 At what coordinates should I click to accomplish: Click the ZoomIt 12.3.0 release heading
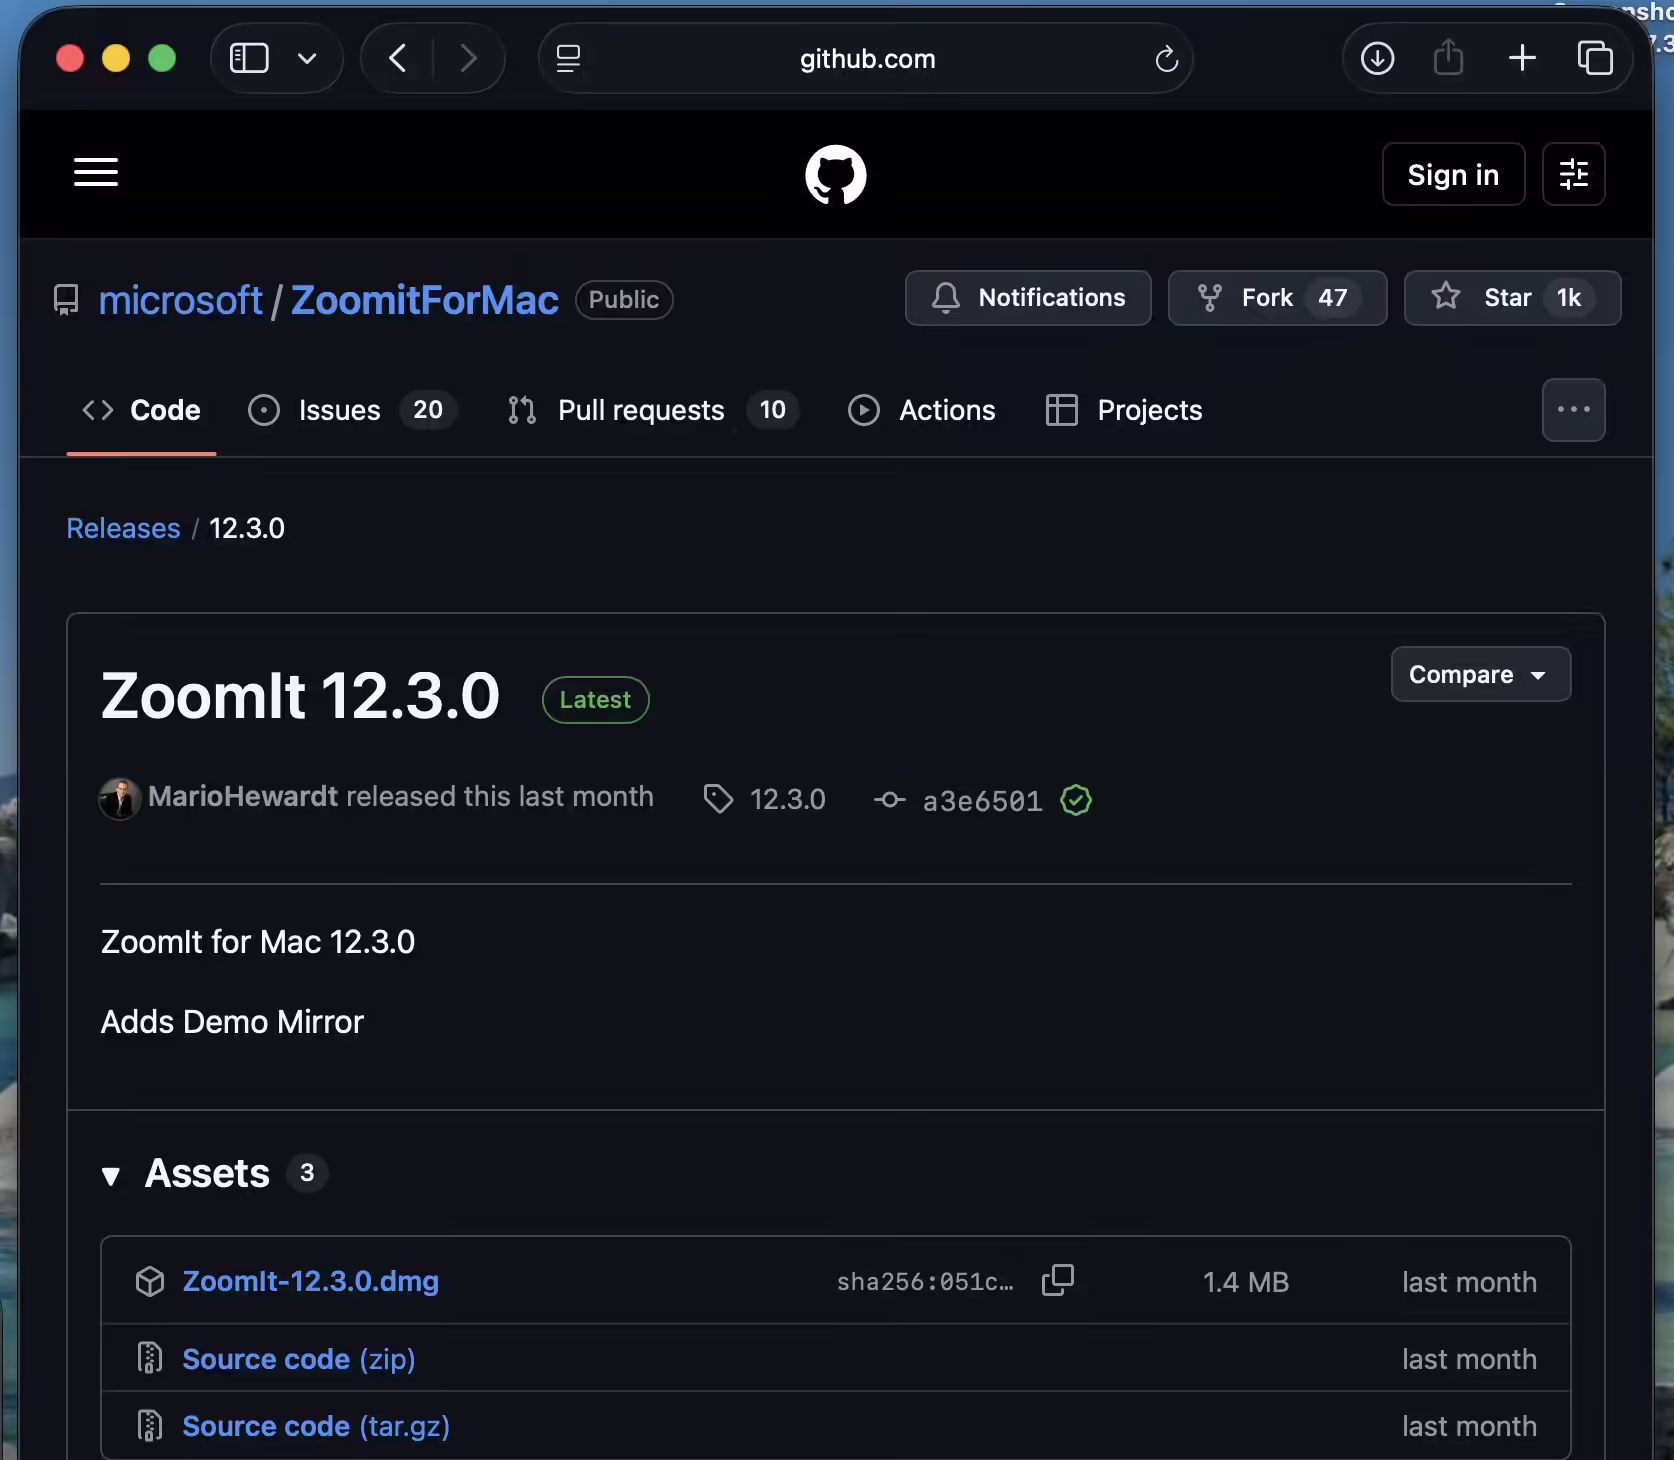(x=300, y=695)
